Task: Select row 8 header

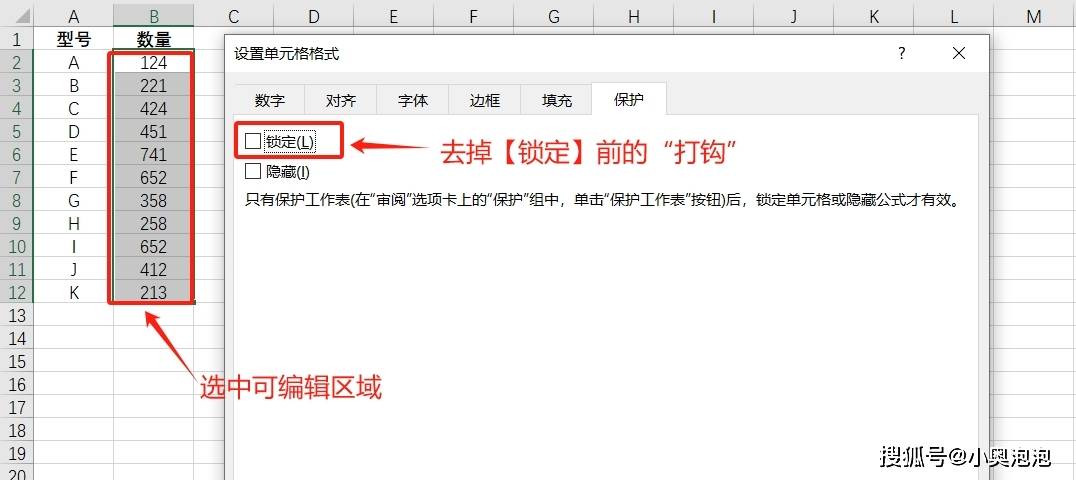Action: 16,201
